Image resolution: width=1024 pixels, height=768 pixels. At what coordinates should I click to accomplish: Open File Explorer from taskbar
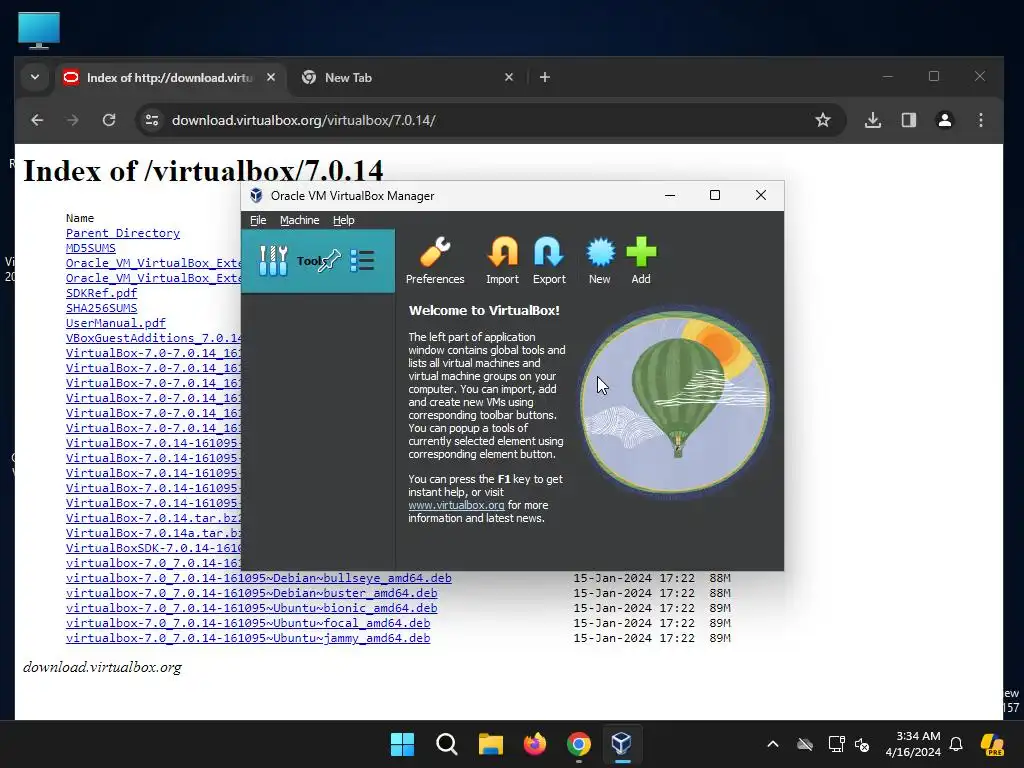coord(490,744)
